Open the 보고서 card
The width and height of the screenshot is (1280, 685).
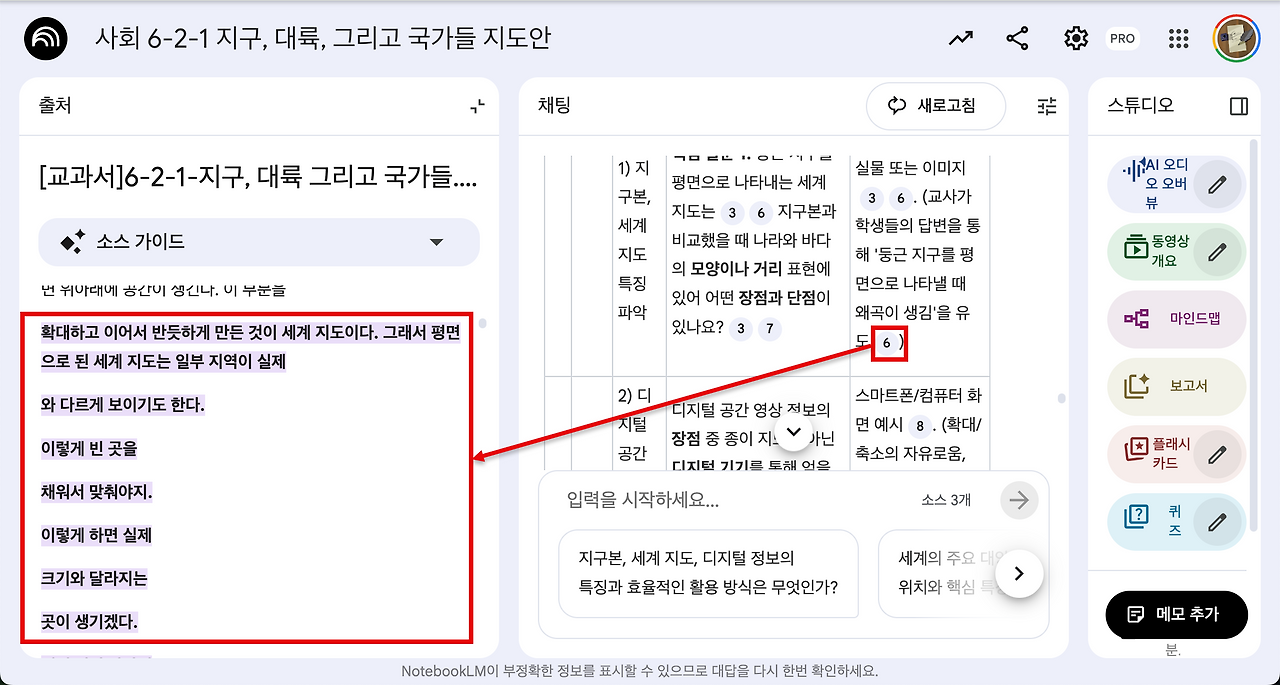tap(1177, 385)
